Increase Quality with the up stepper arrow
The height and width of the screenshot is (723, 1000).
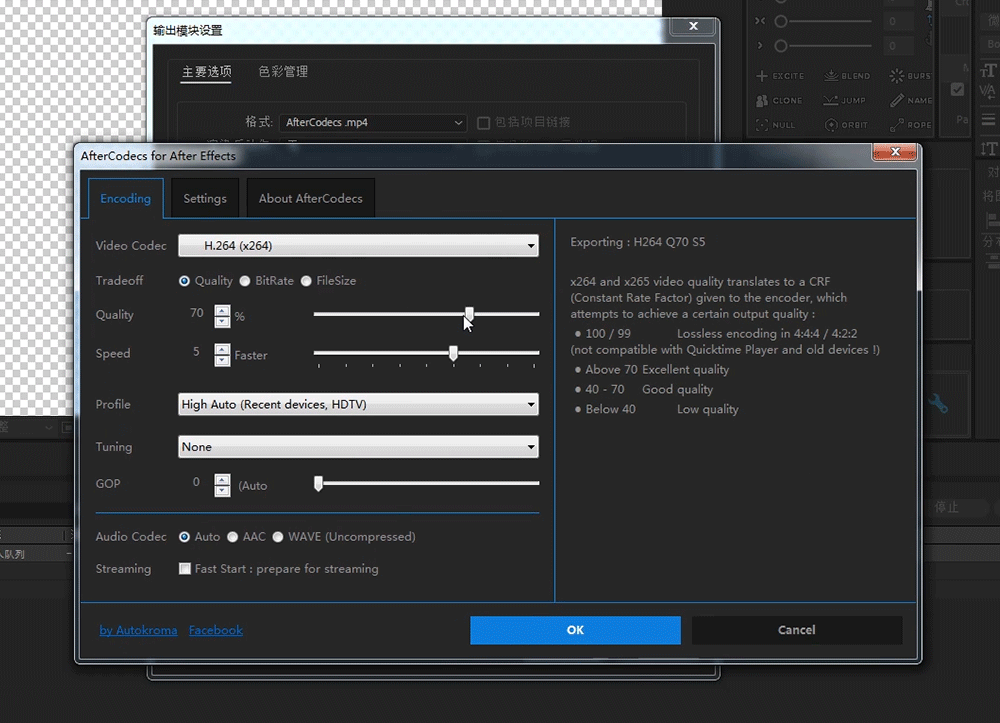pos(222,310)
